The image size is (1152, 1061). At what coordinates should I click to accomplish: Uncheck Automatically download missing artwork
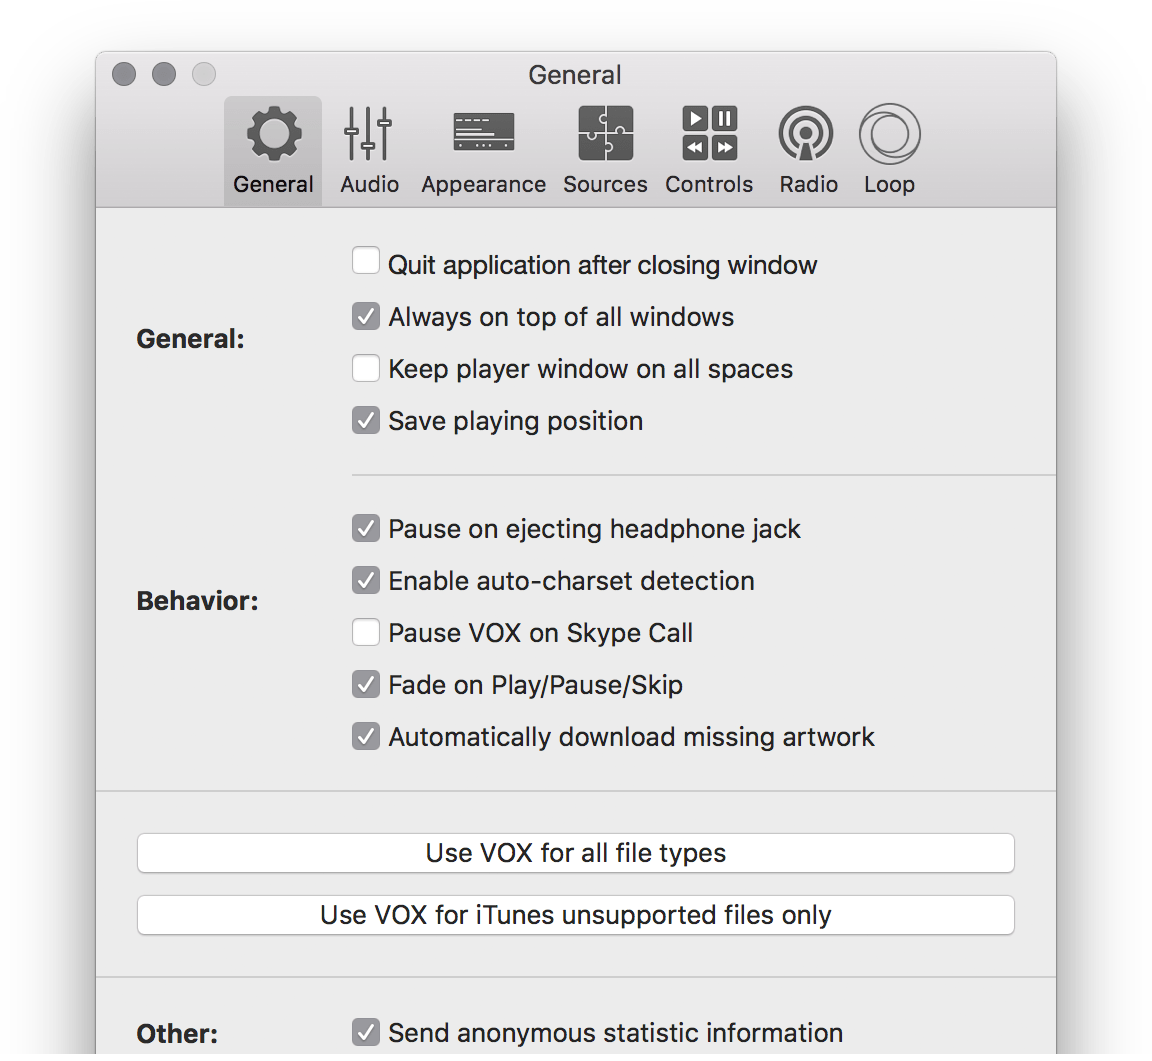366,736
